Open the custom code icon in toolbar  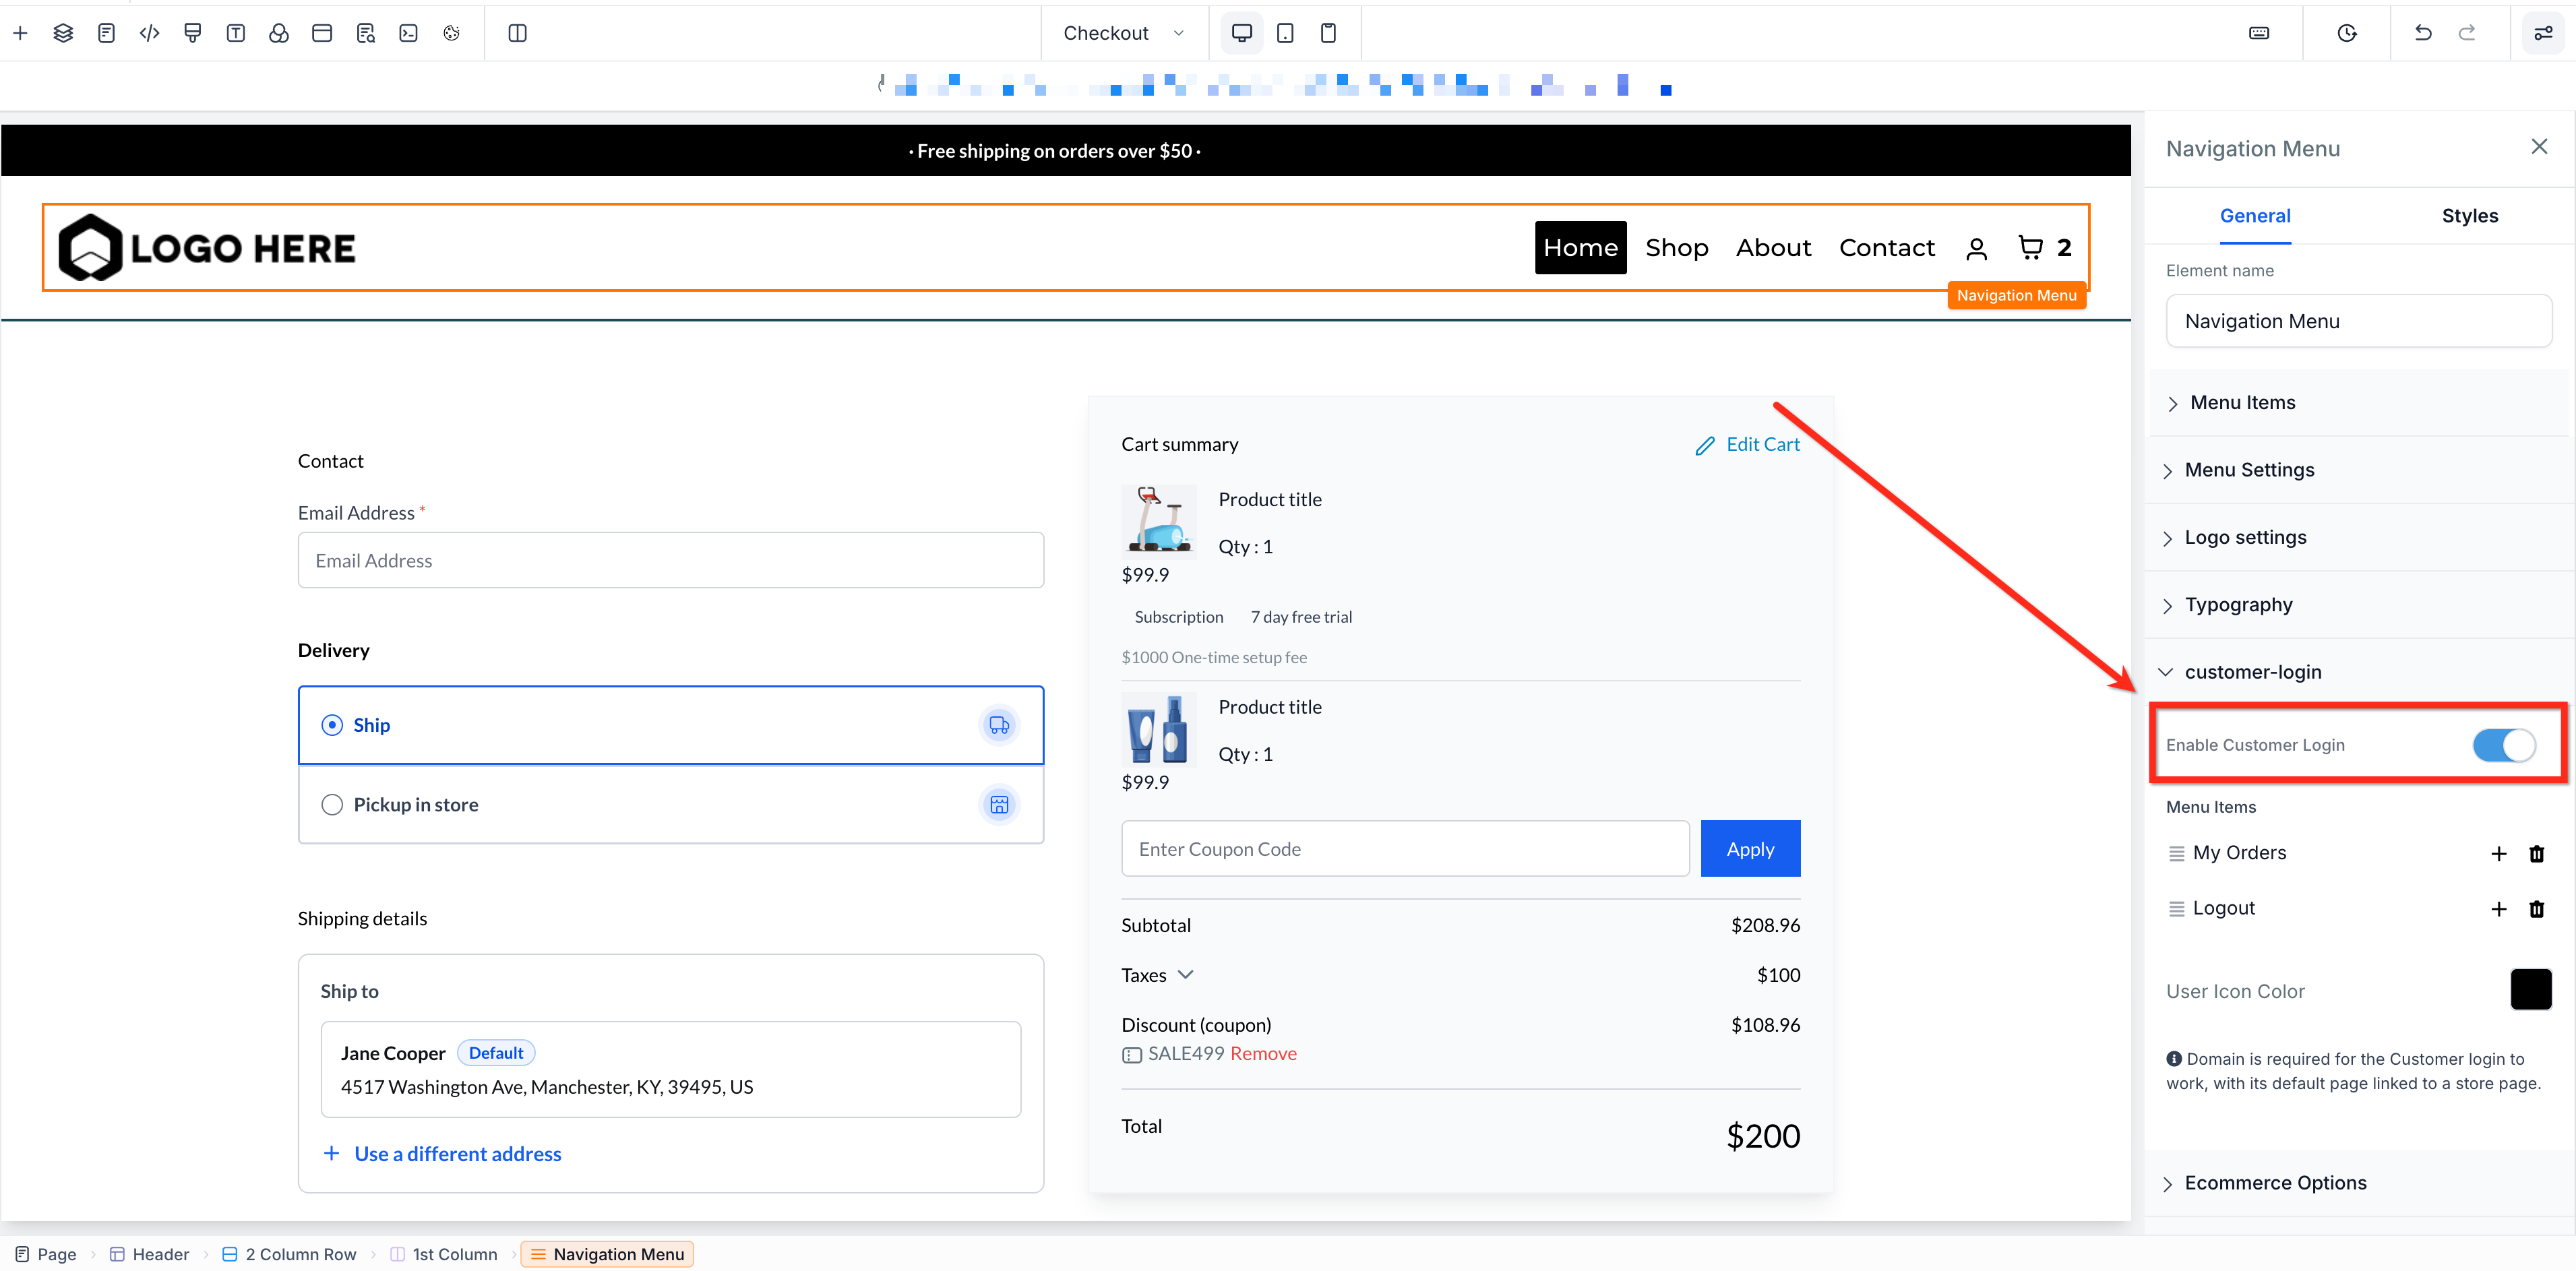[x=149, y=33]
